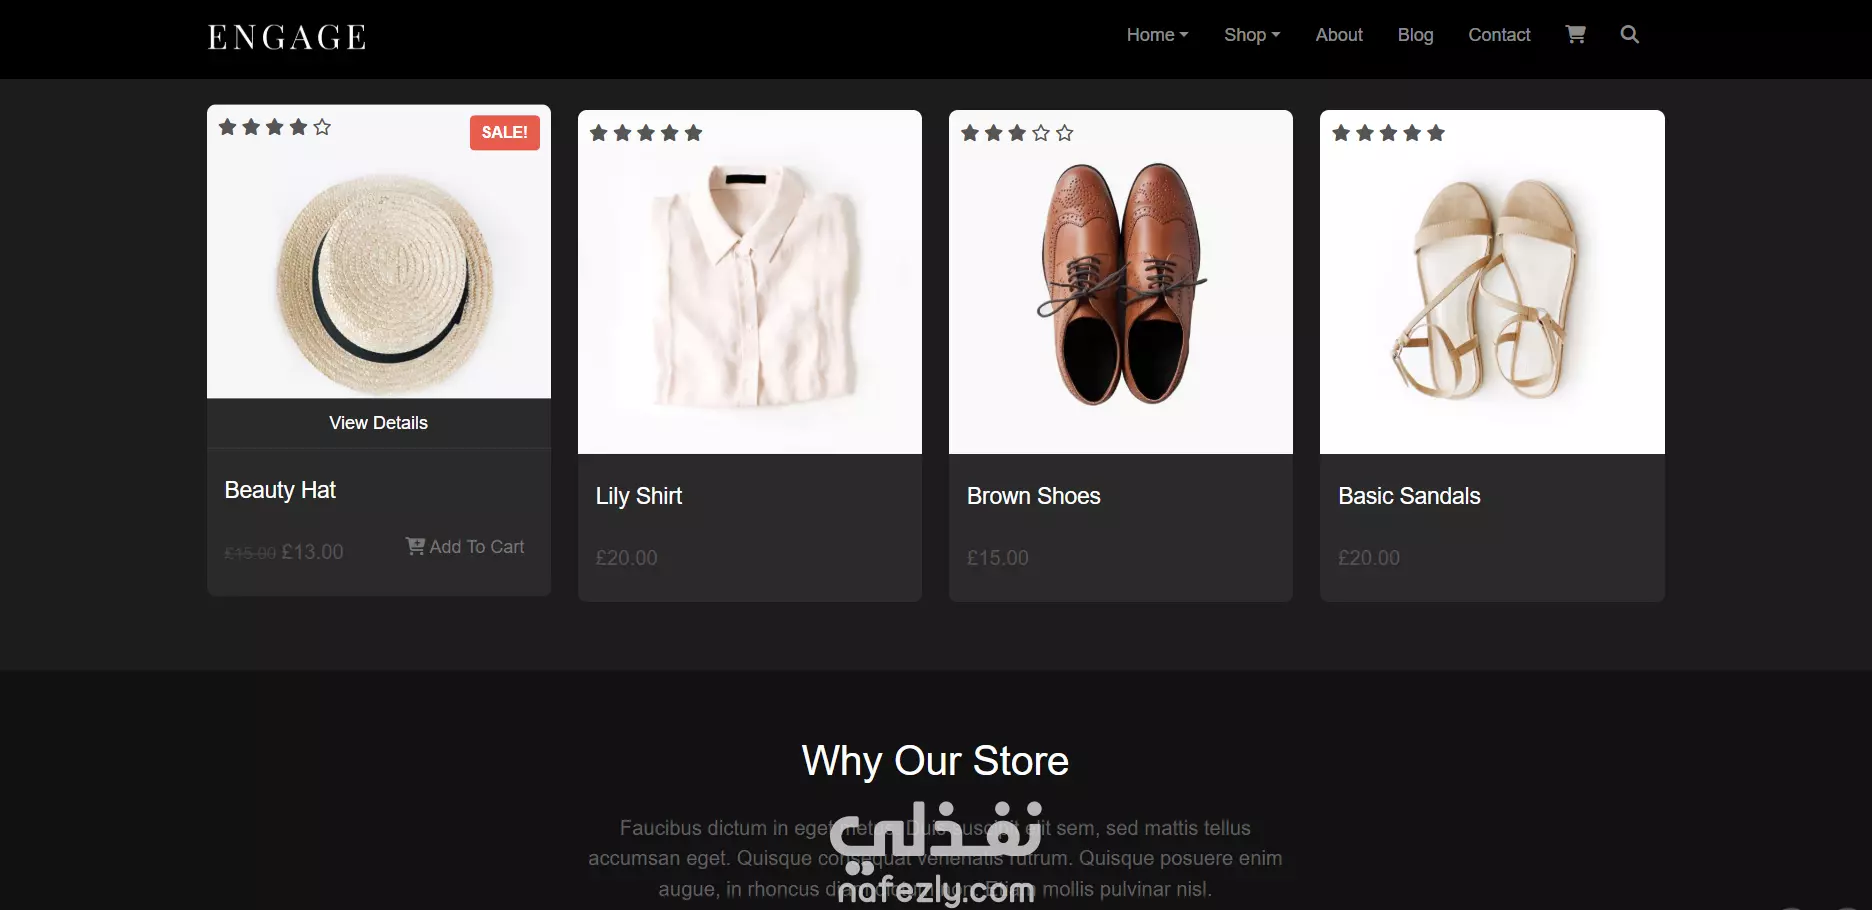Go to the Contact page
The image size is (1872, 910).
pyautogui.click(x=1499, y=35)
